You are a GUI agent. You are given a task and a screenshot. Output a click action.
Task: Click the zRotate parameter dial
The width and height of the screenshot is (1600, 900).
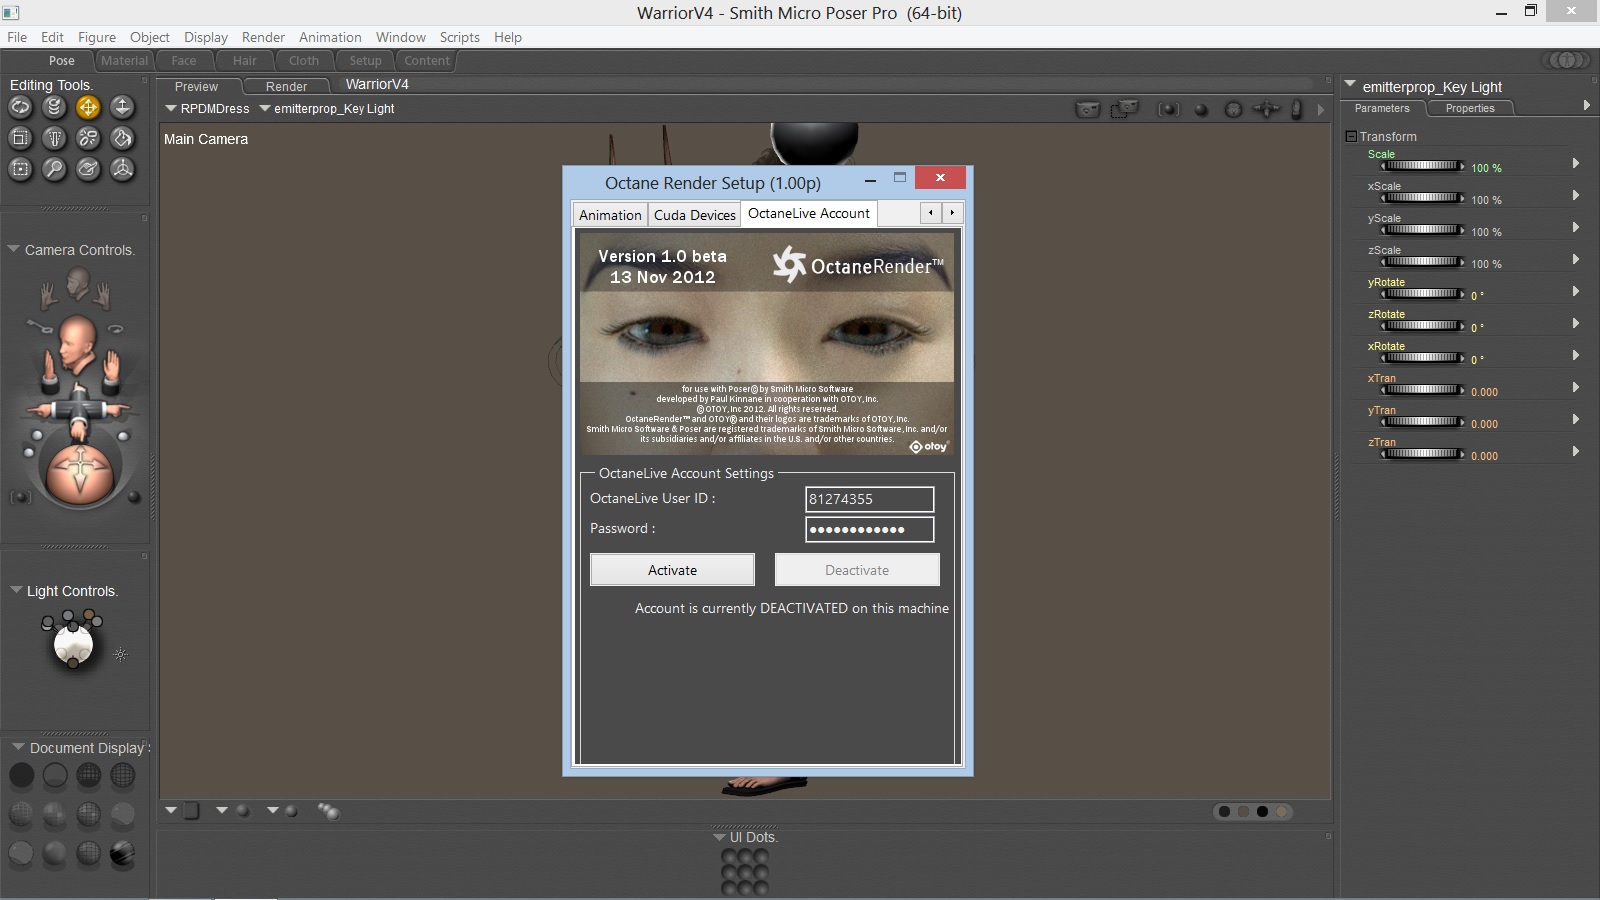point(1422,326)
